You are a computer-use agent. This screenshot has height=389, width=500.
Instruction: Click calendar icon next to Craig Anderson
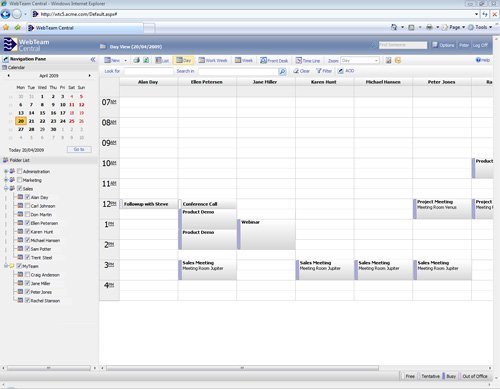[20, 275]
